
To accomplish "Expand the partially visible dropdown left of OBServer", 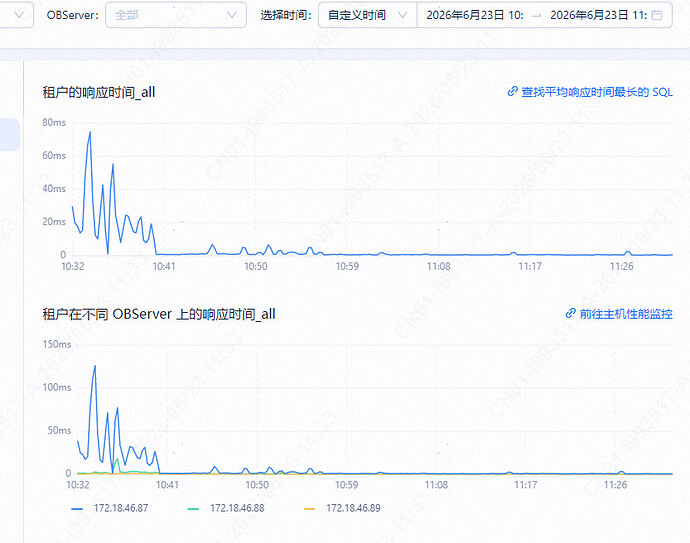I will point(16,15).
